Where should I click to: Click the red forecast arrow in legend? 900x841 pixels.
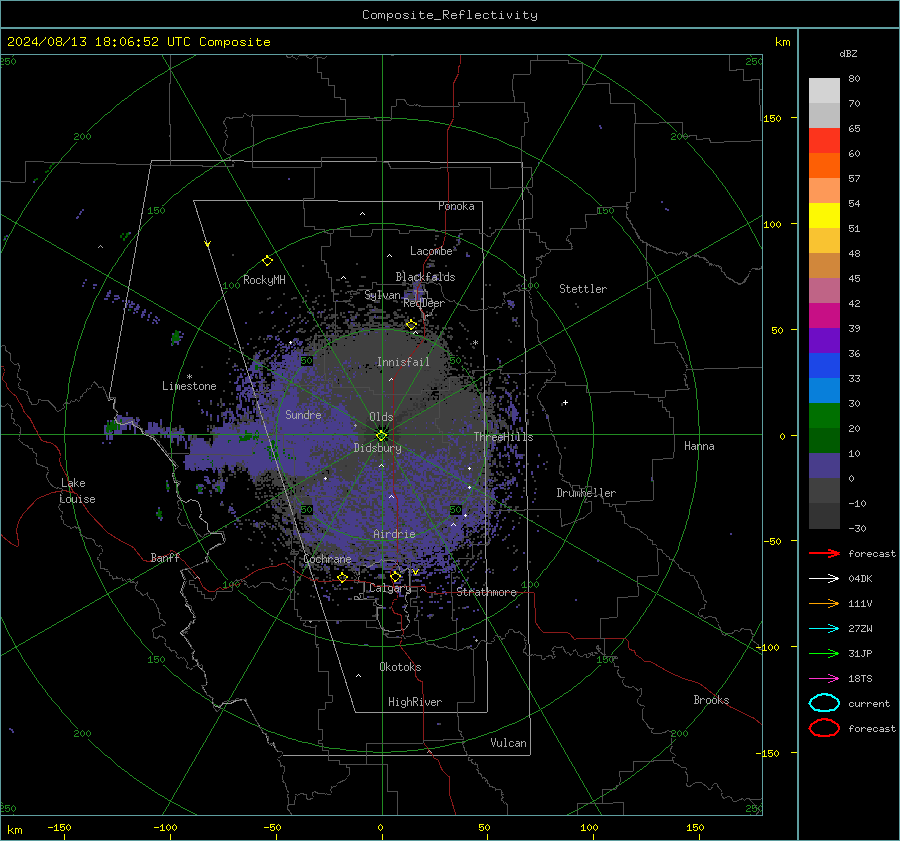click(824, 553)
